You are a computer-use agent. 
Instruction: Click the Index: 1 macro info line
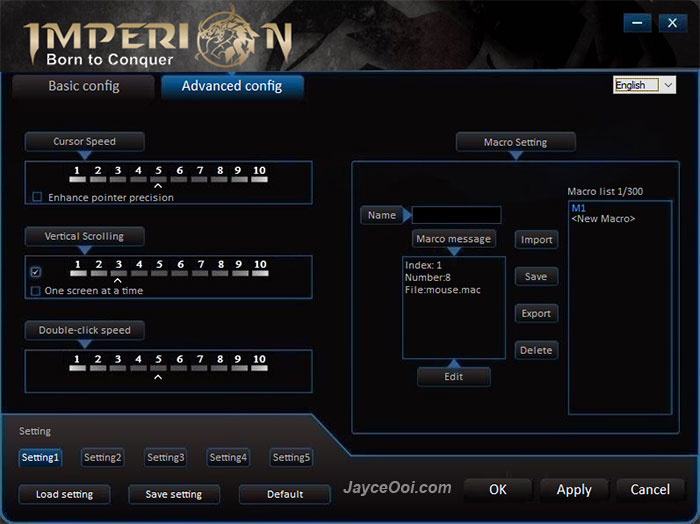423,265
